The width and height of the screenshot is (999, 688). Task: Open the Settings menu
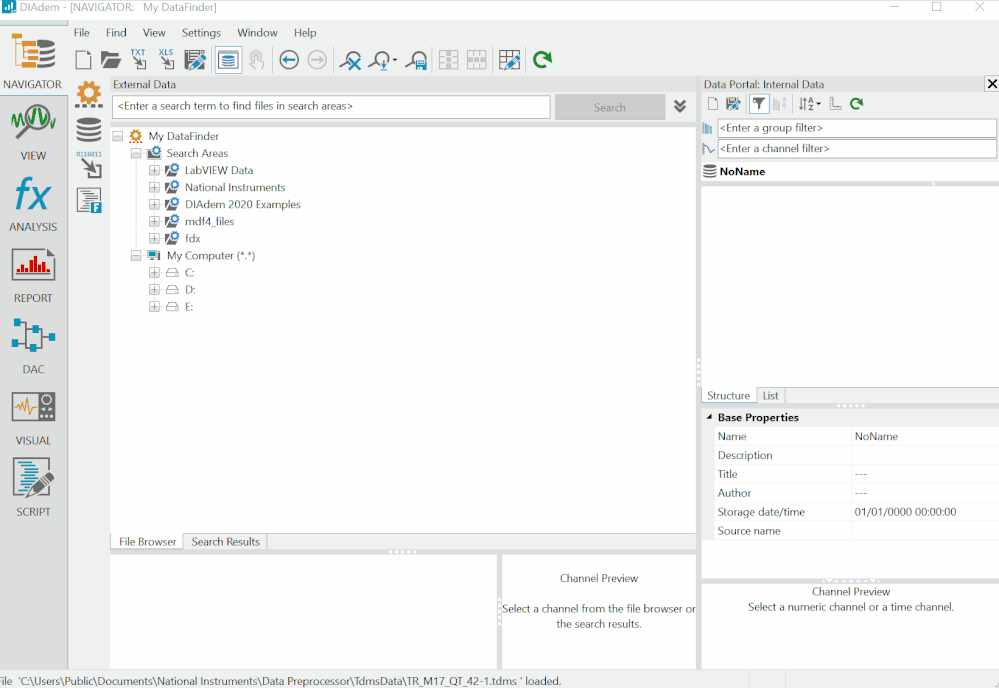point(201,32)
